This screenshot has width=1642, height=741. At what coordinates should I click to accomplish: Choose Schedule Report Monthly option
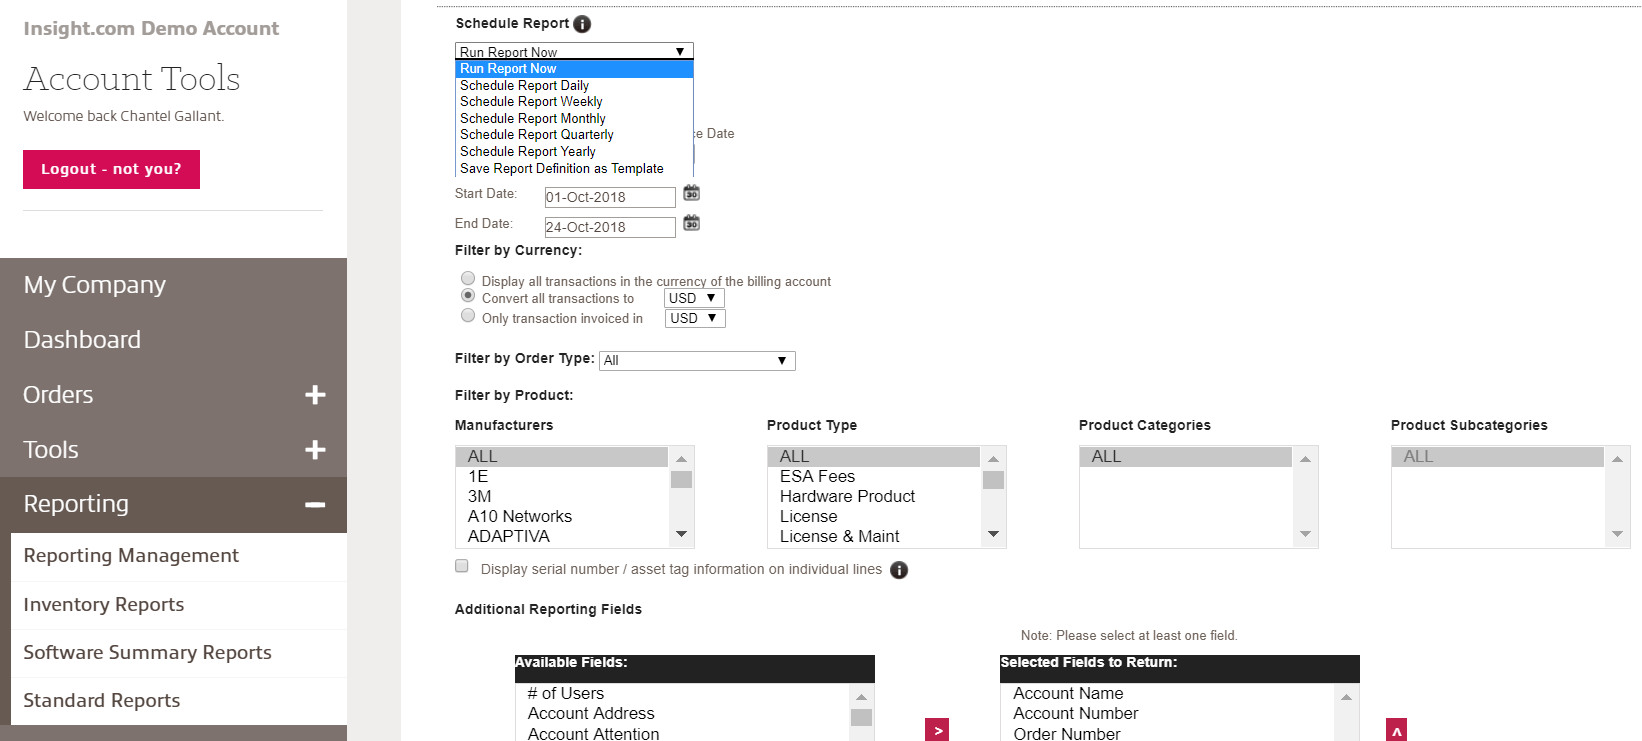pyautogui.click(x=533, y=118)
